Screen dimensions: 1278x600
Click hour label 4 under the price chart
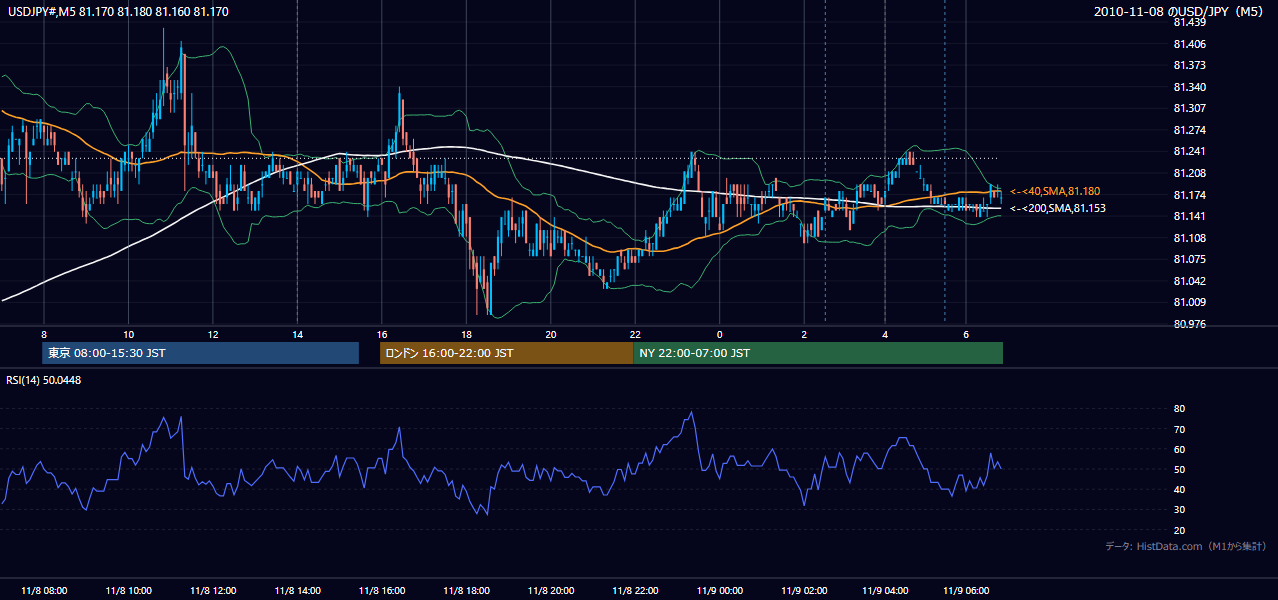(885, 333)
